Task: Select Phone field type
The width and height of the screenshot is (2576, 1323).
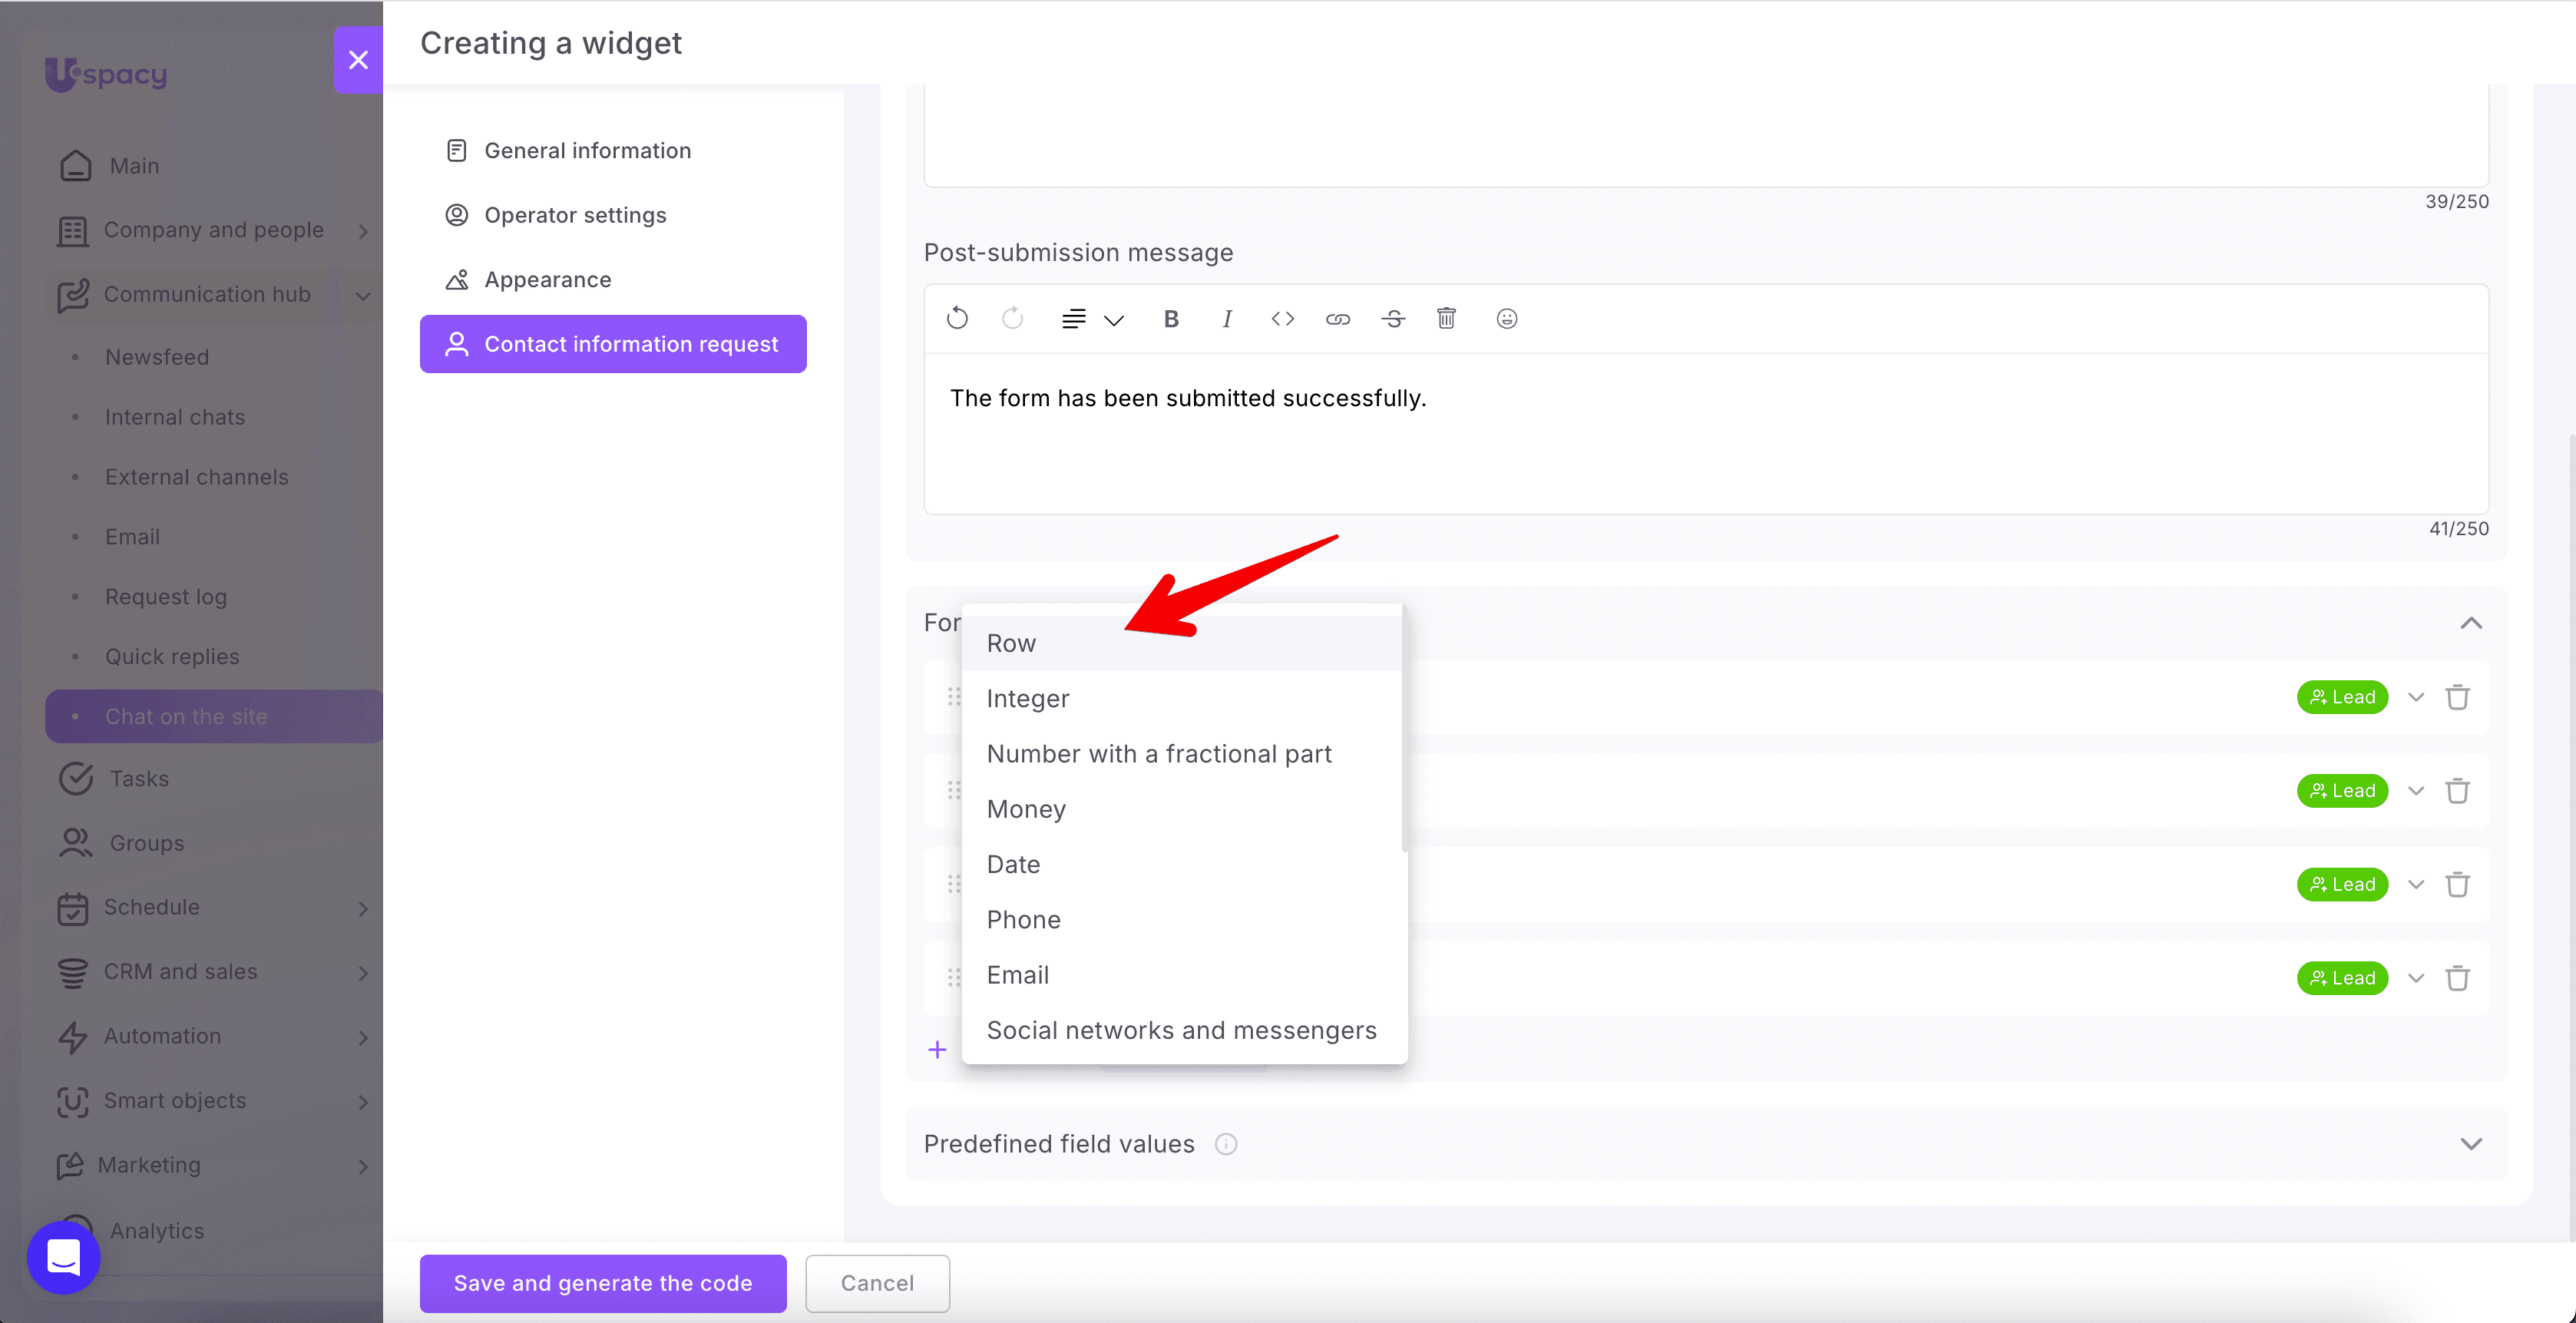Action: click(1182, 920)
